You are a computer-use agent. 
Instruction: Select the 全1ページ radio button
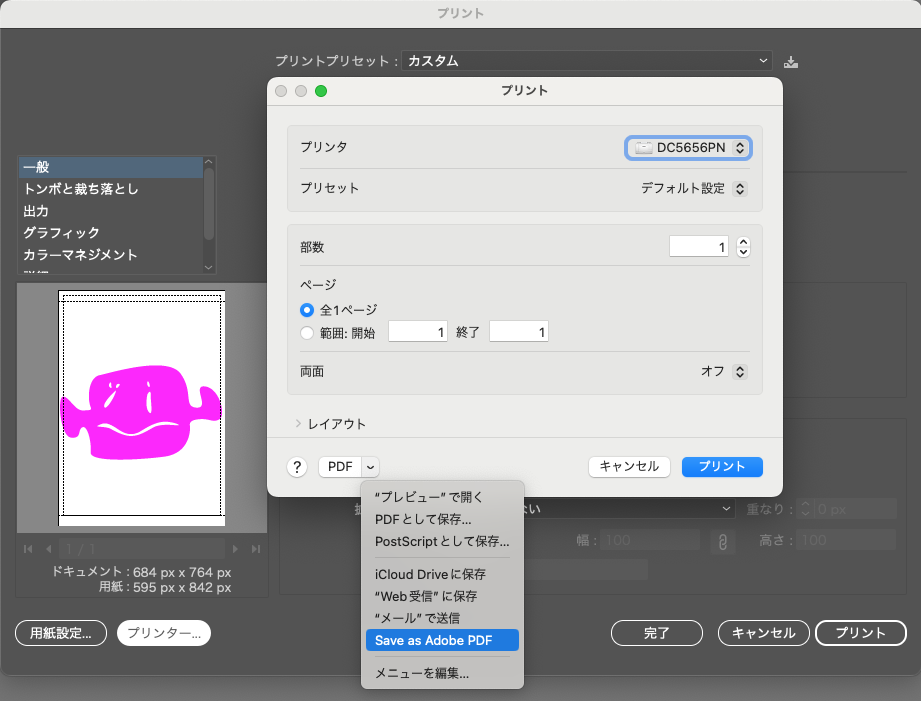(x=308, y=310)
